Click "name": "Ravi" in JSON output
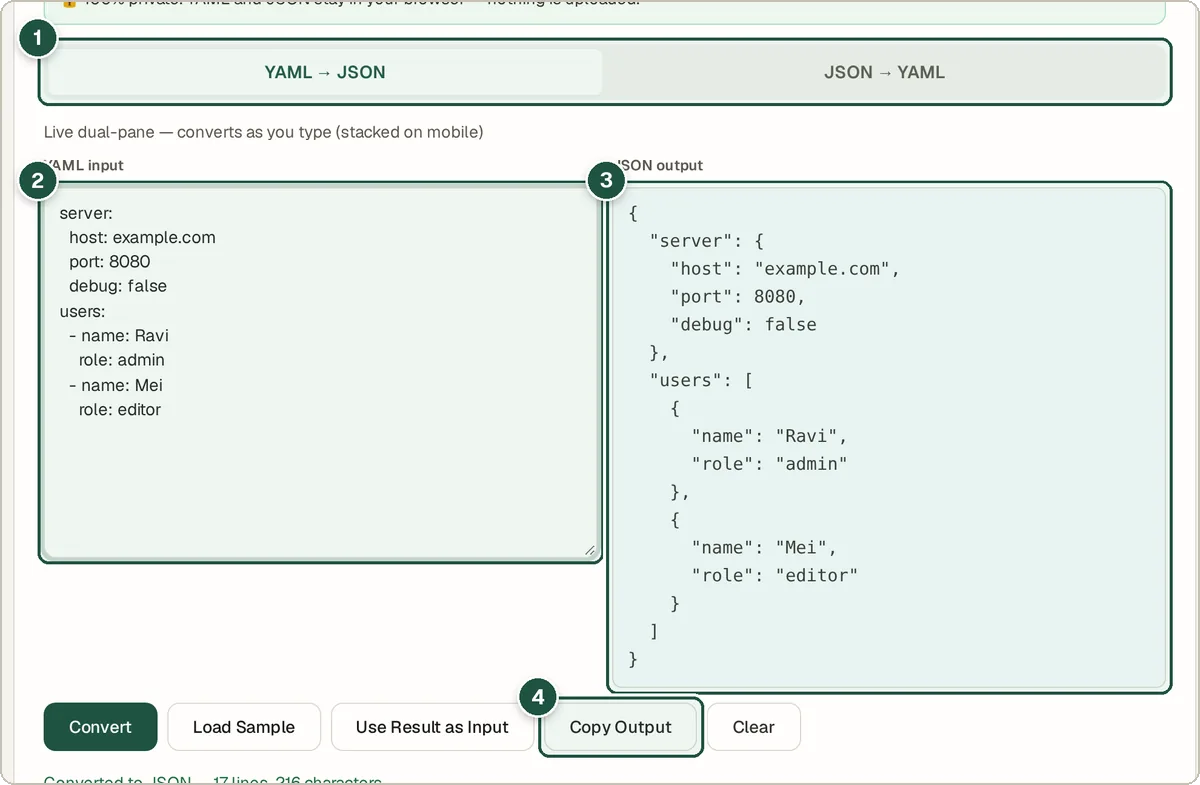1200x785 pixels. [x=770, y=437]
